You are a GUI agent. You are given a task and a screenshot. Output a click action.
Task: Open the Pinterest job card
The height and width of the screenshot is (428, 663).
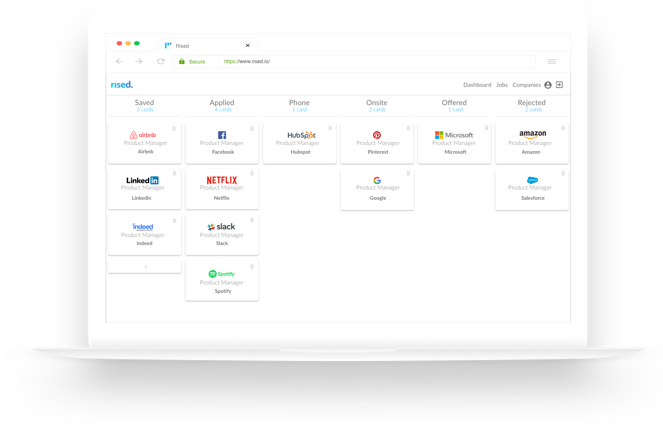click(x=377, y=143)
